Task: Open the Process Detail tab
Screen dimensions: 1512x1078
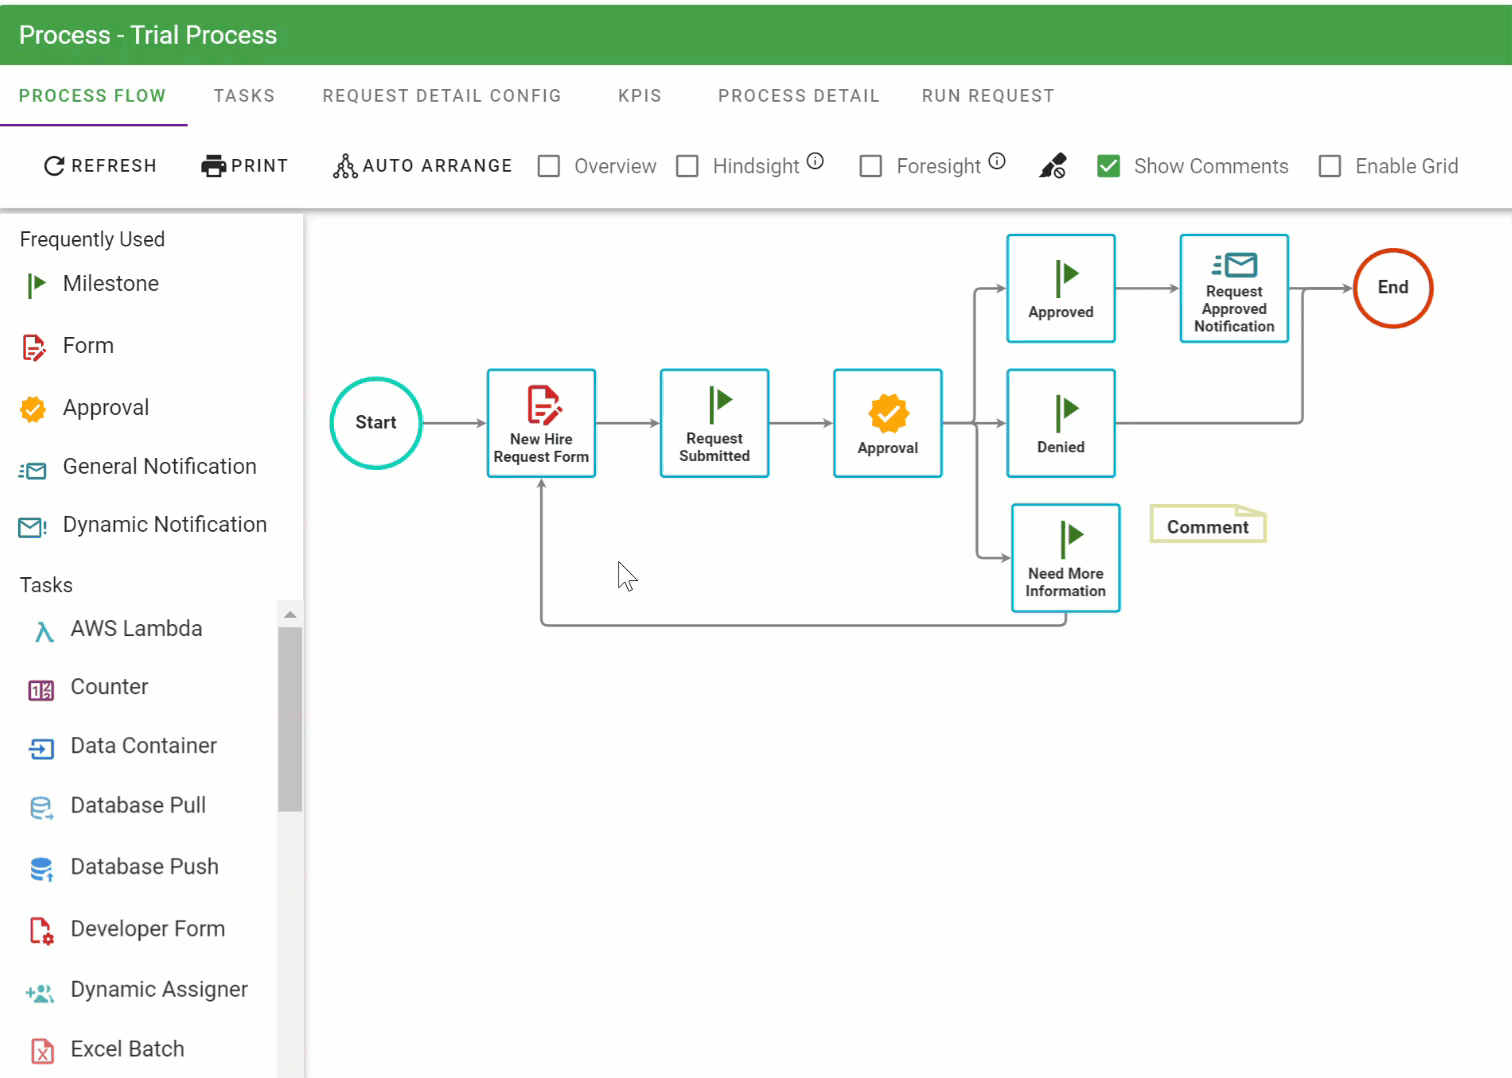Action: (x=799, y=96)
